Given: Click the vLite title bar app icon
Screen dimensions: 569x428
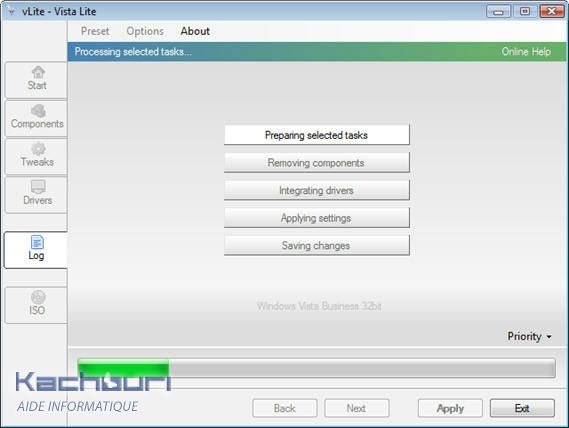Looking at the screenshot, I should (11, 11).
